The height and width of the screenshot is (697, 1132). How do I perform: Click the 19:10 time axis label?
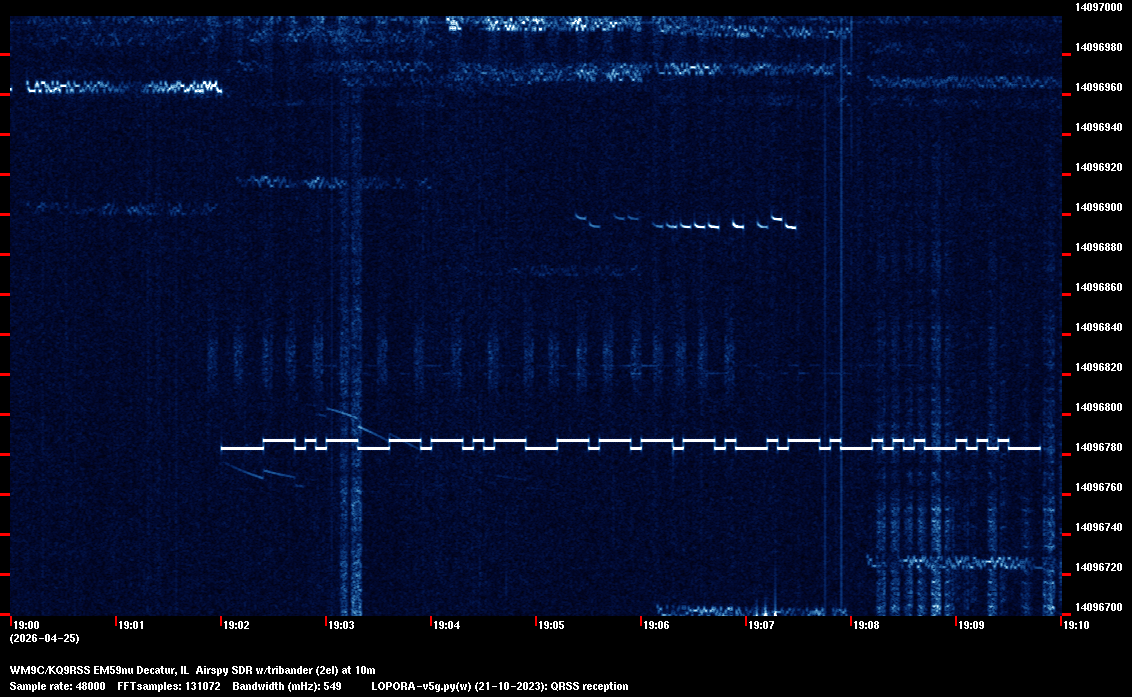1076,625
